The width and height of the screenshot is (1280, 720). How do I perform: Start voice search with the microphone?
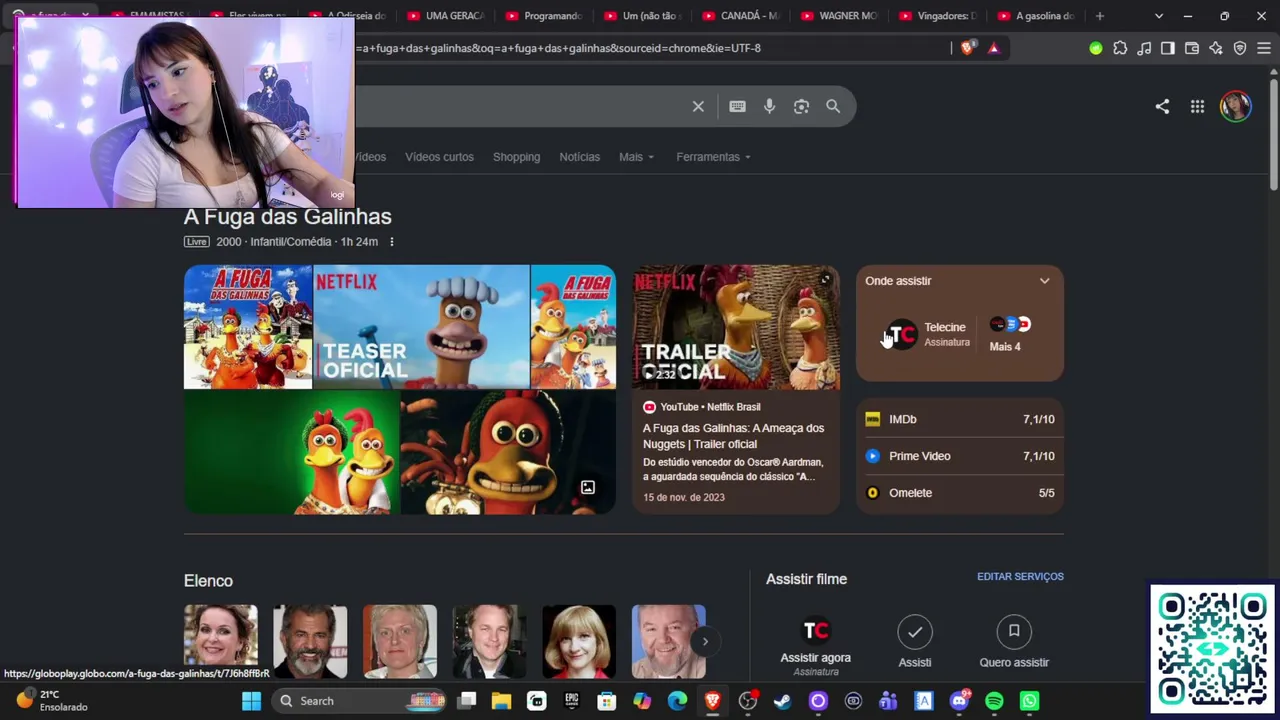coord(769,106)
